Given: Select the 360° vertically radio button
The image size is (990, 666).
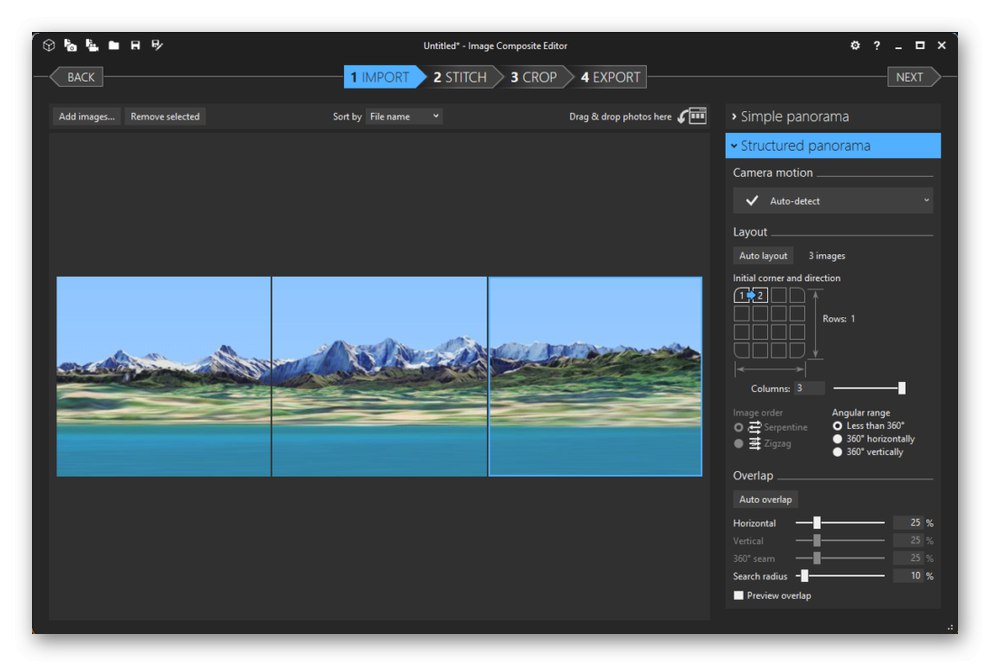Looking at the screenshot, I should pos(838,452).
